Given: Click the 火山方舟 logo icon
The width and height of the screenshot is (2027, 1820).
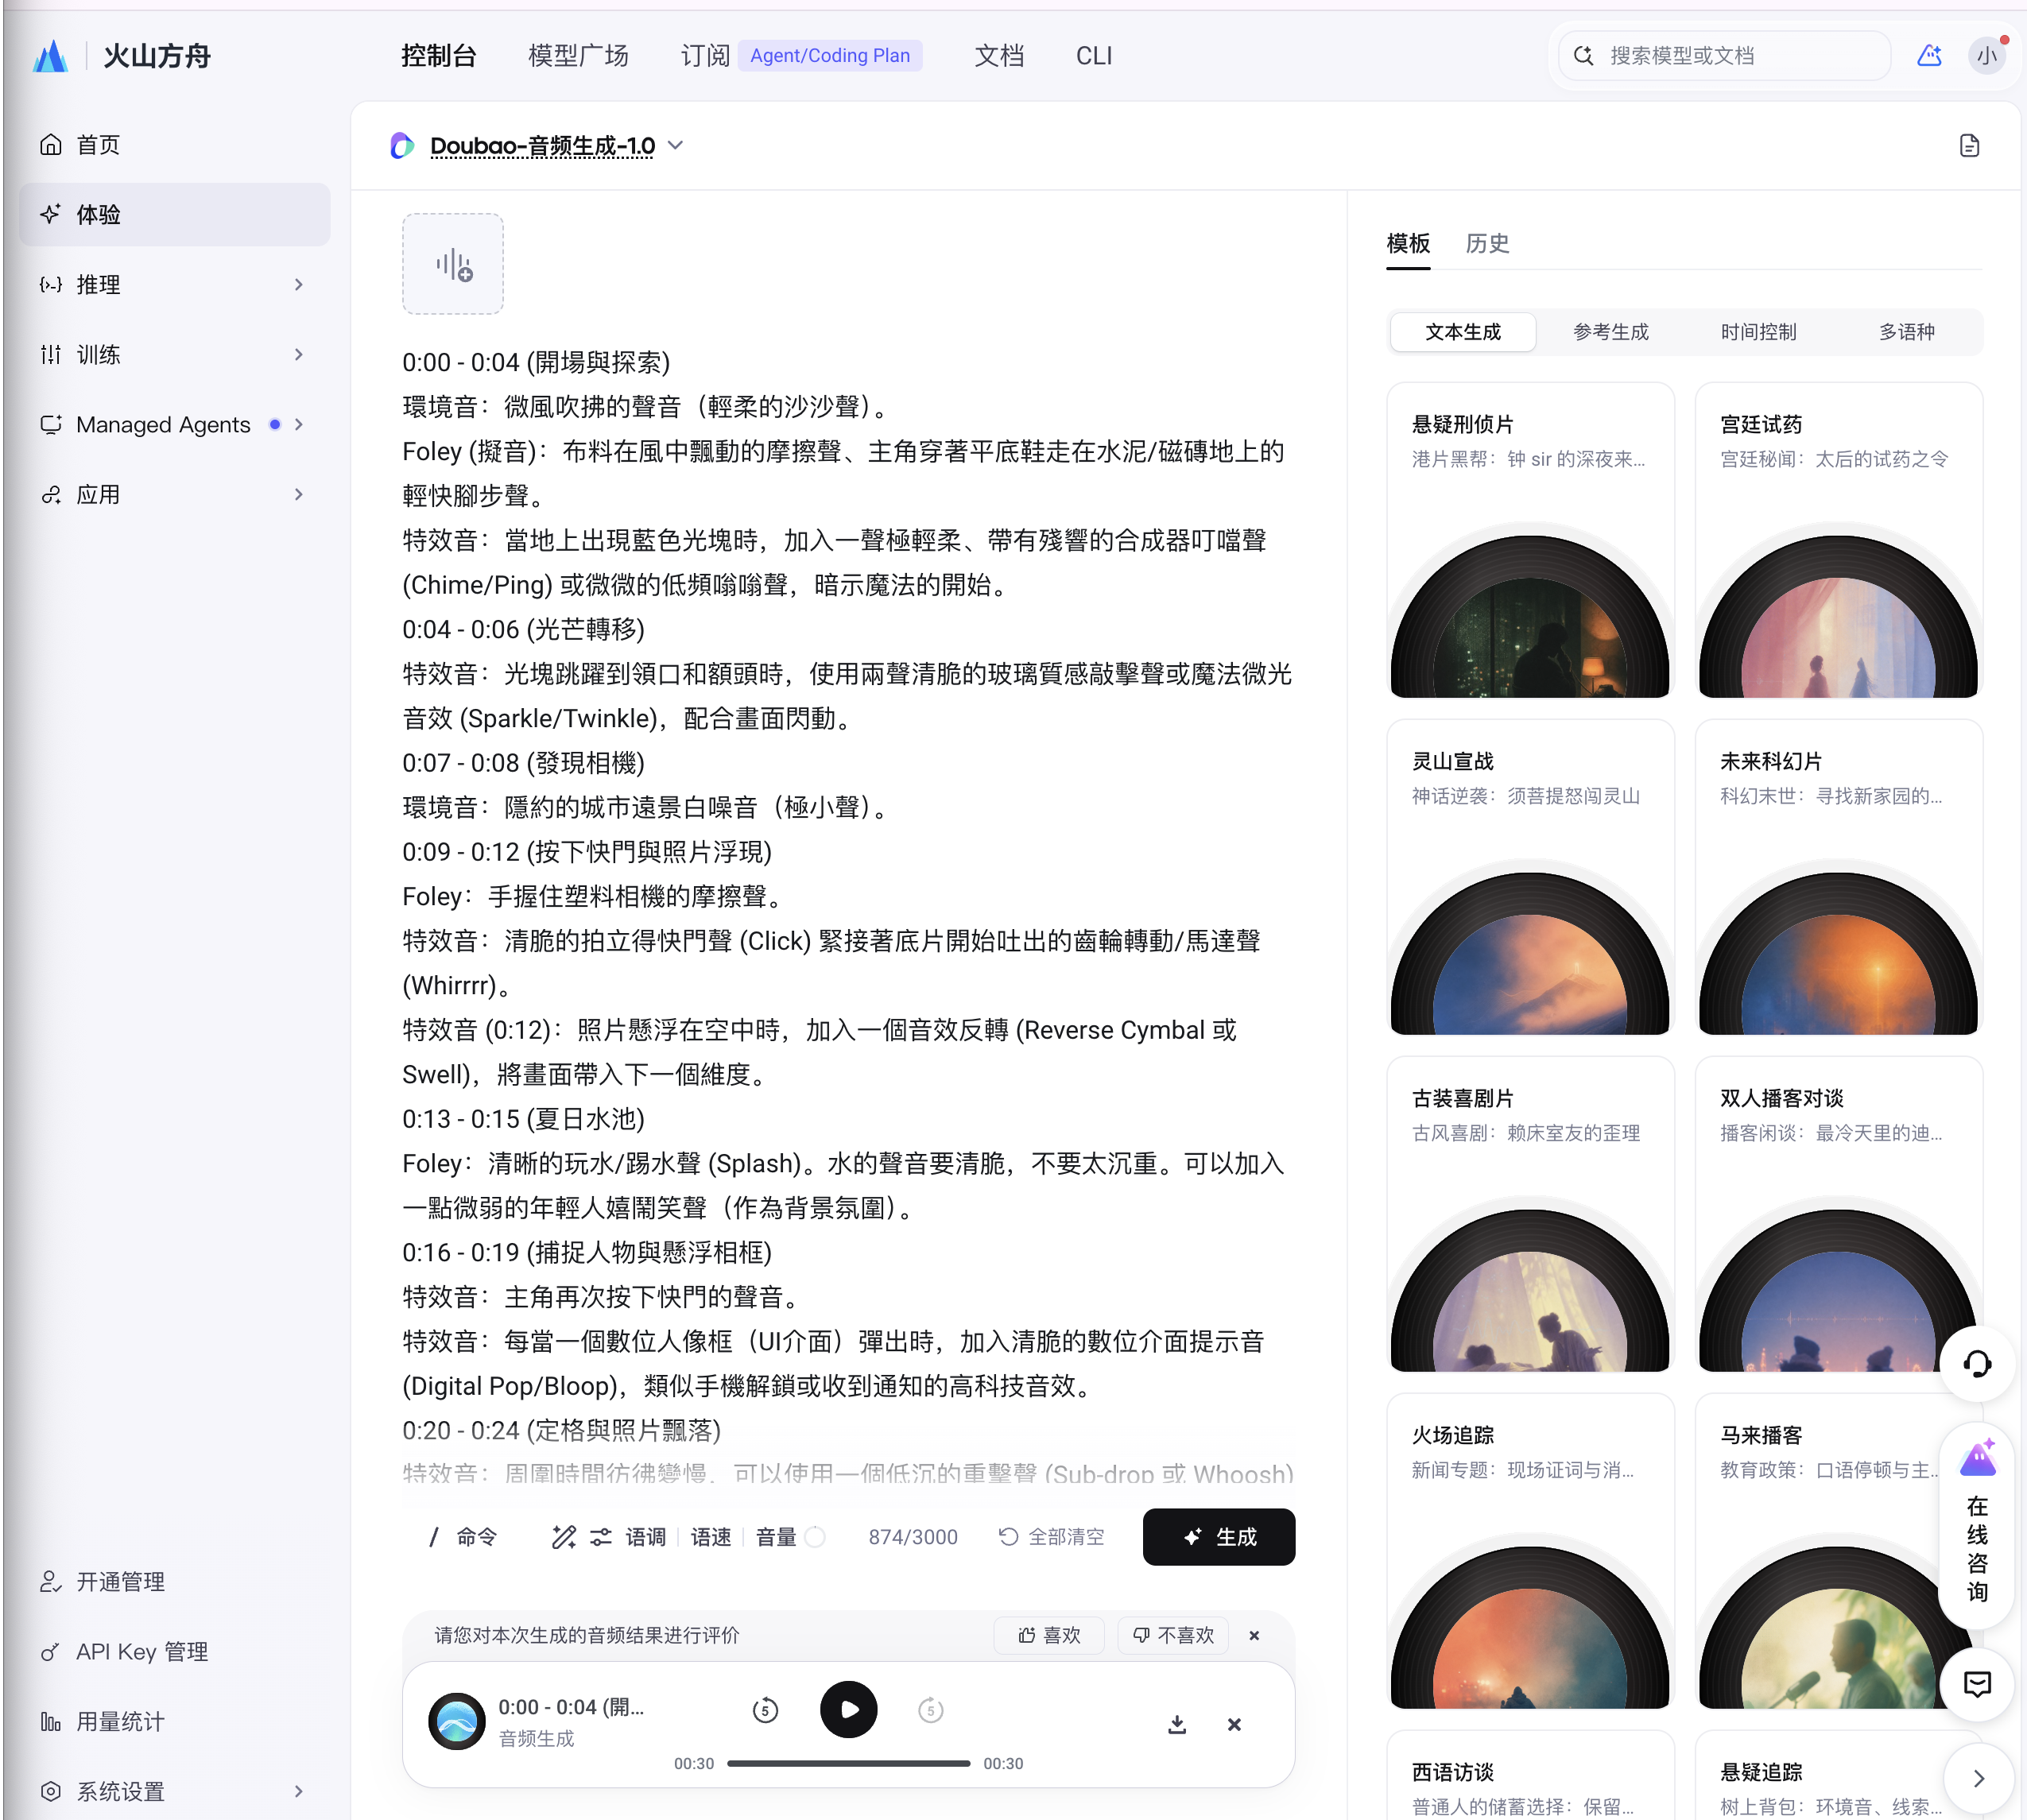Looking at the screenshot, I should coord(50,56).
